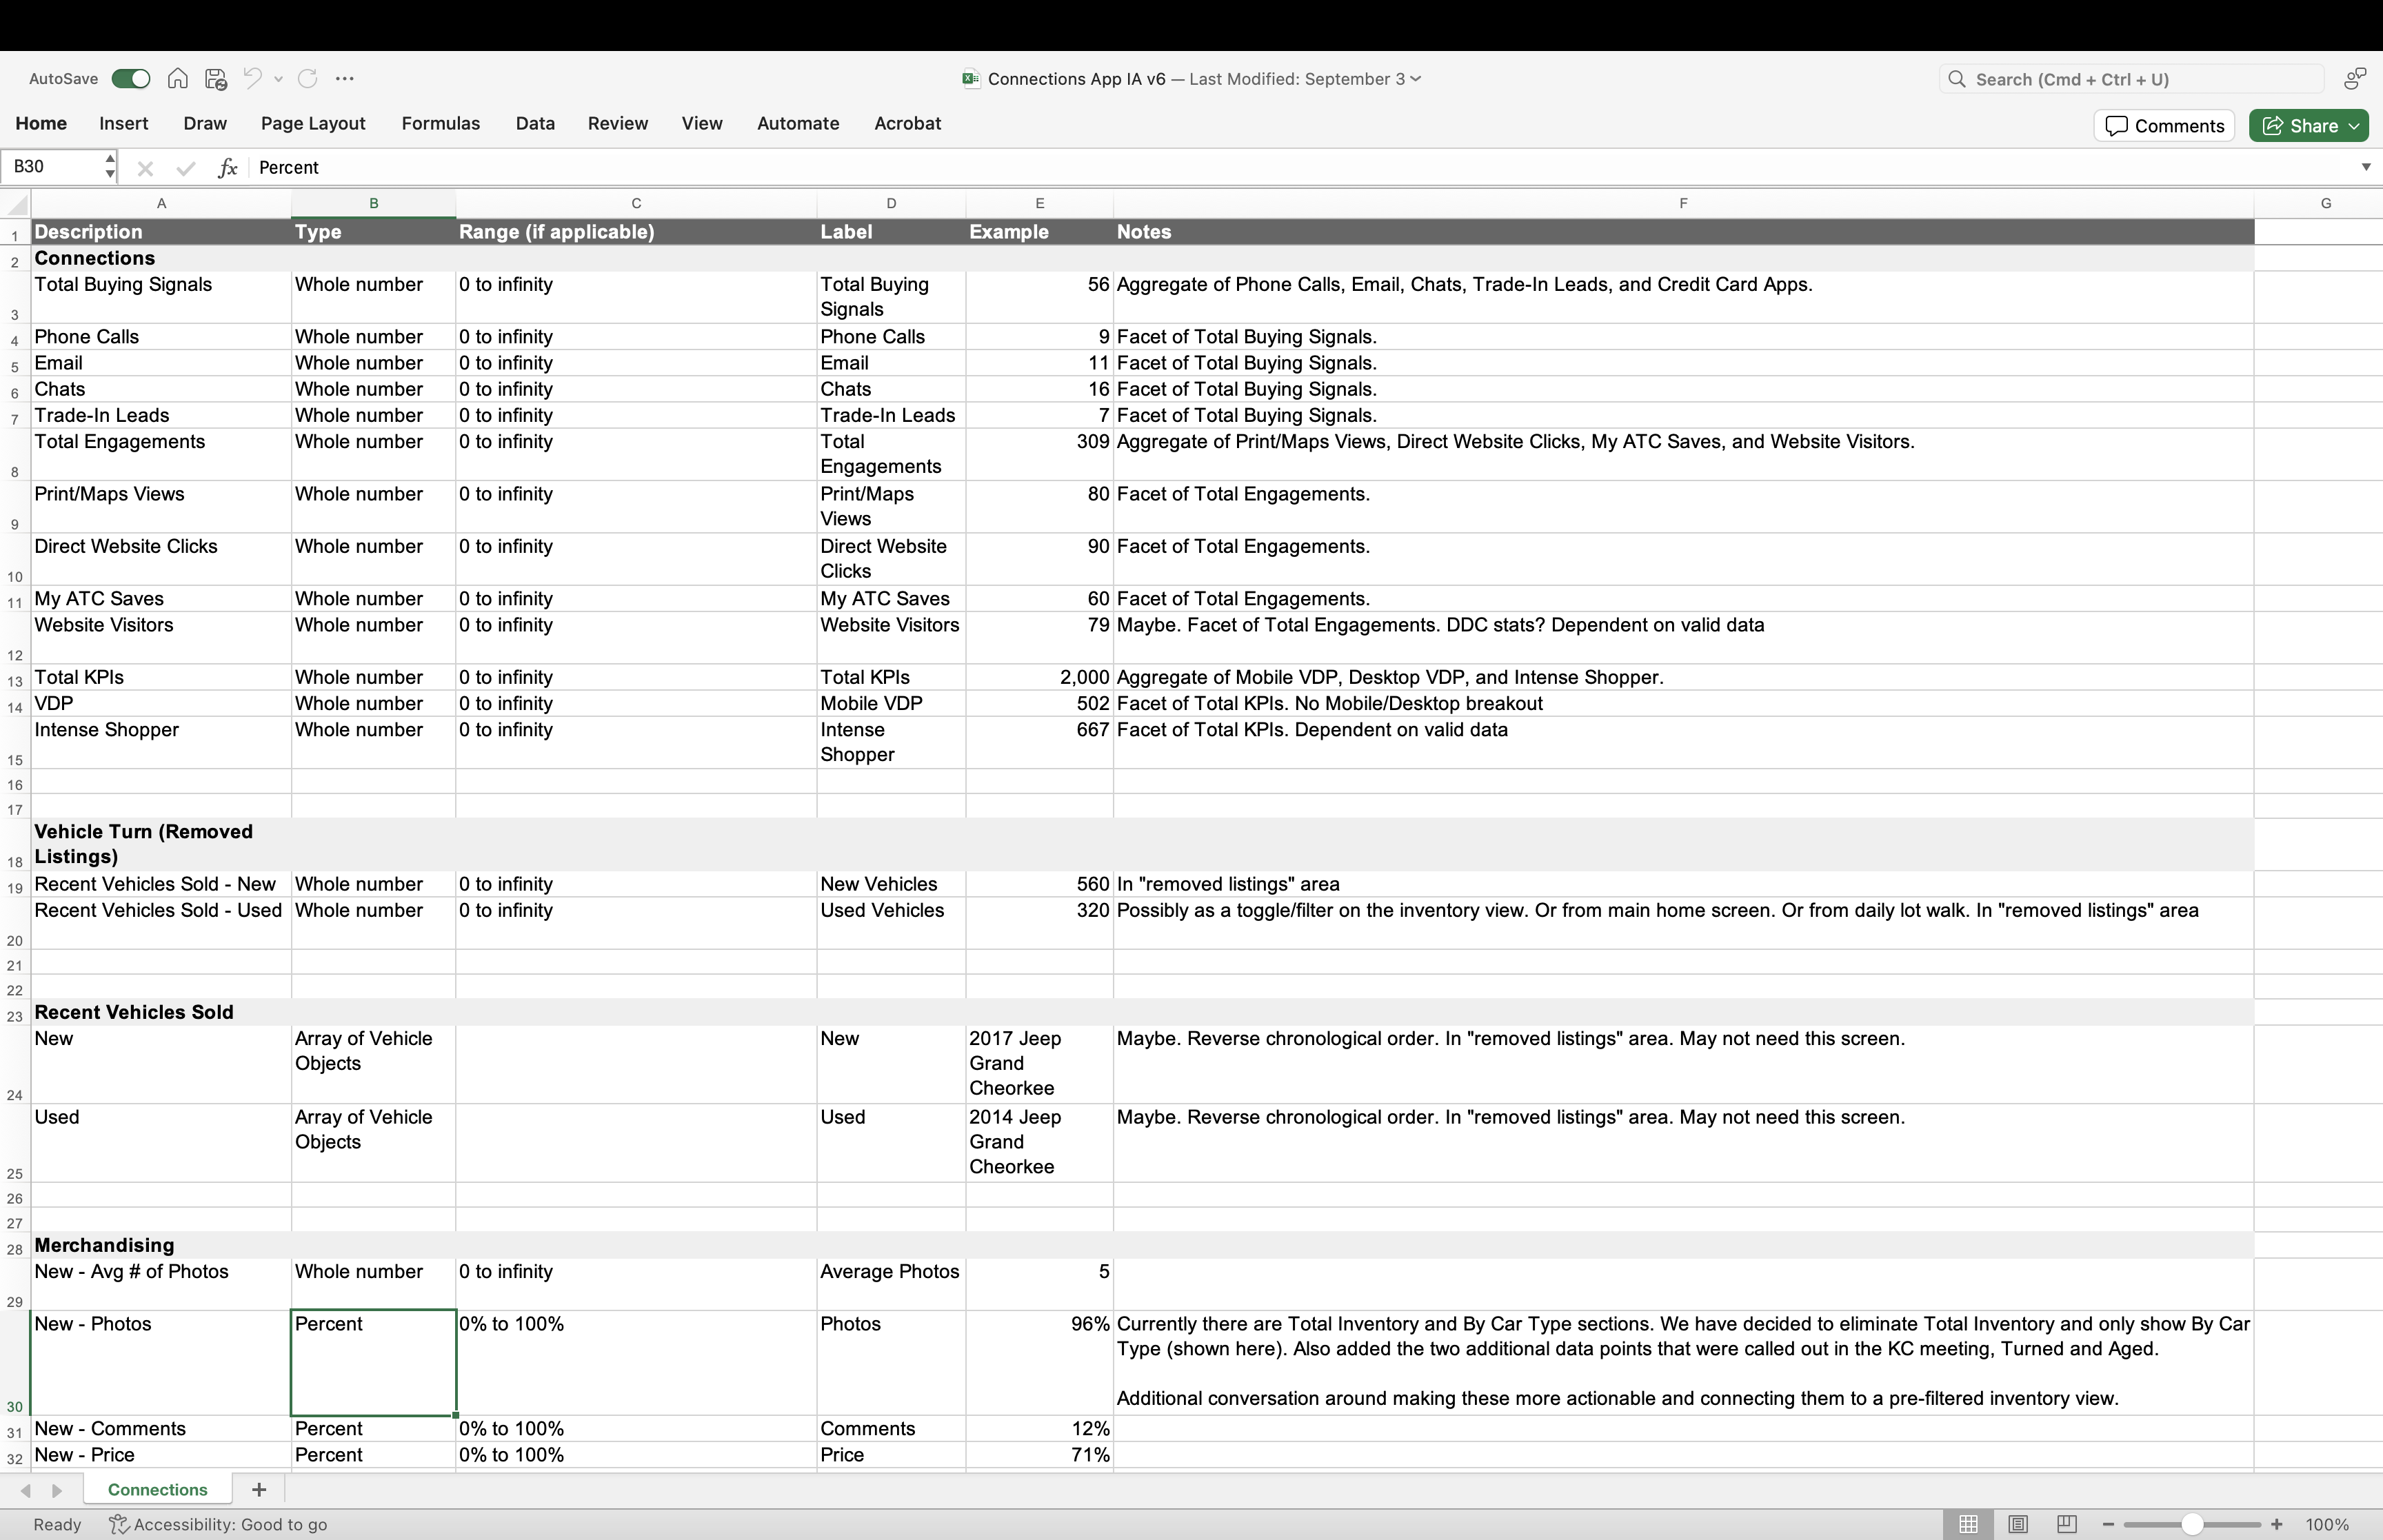Click the confirm checkmark in formula bar
2383x1540 pixels.
click(x=186, y=168)
